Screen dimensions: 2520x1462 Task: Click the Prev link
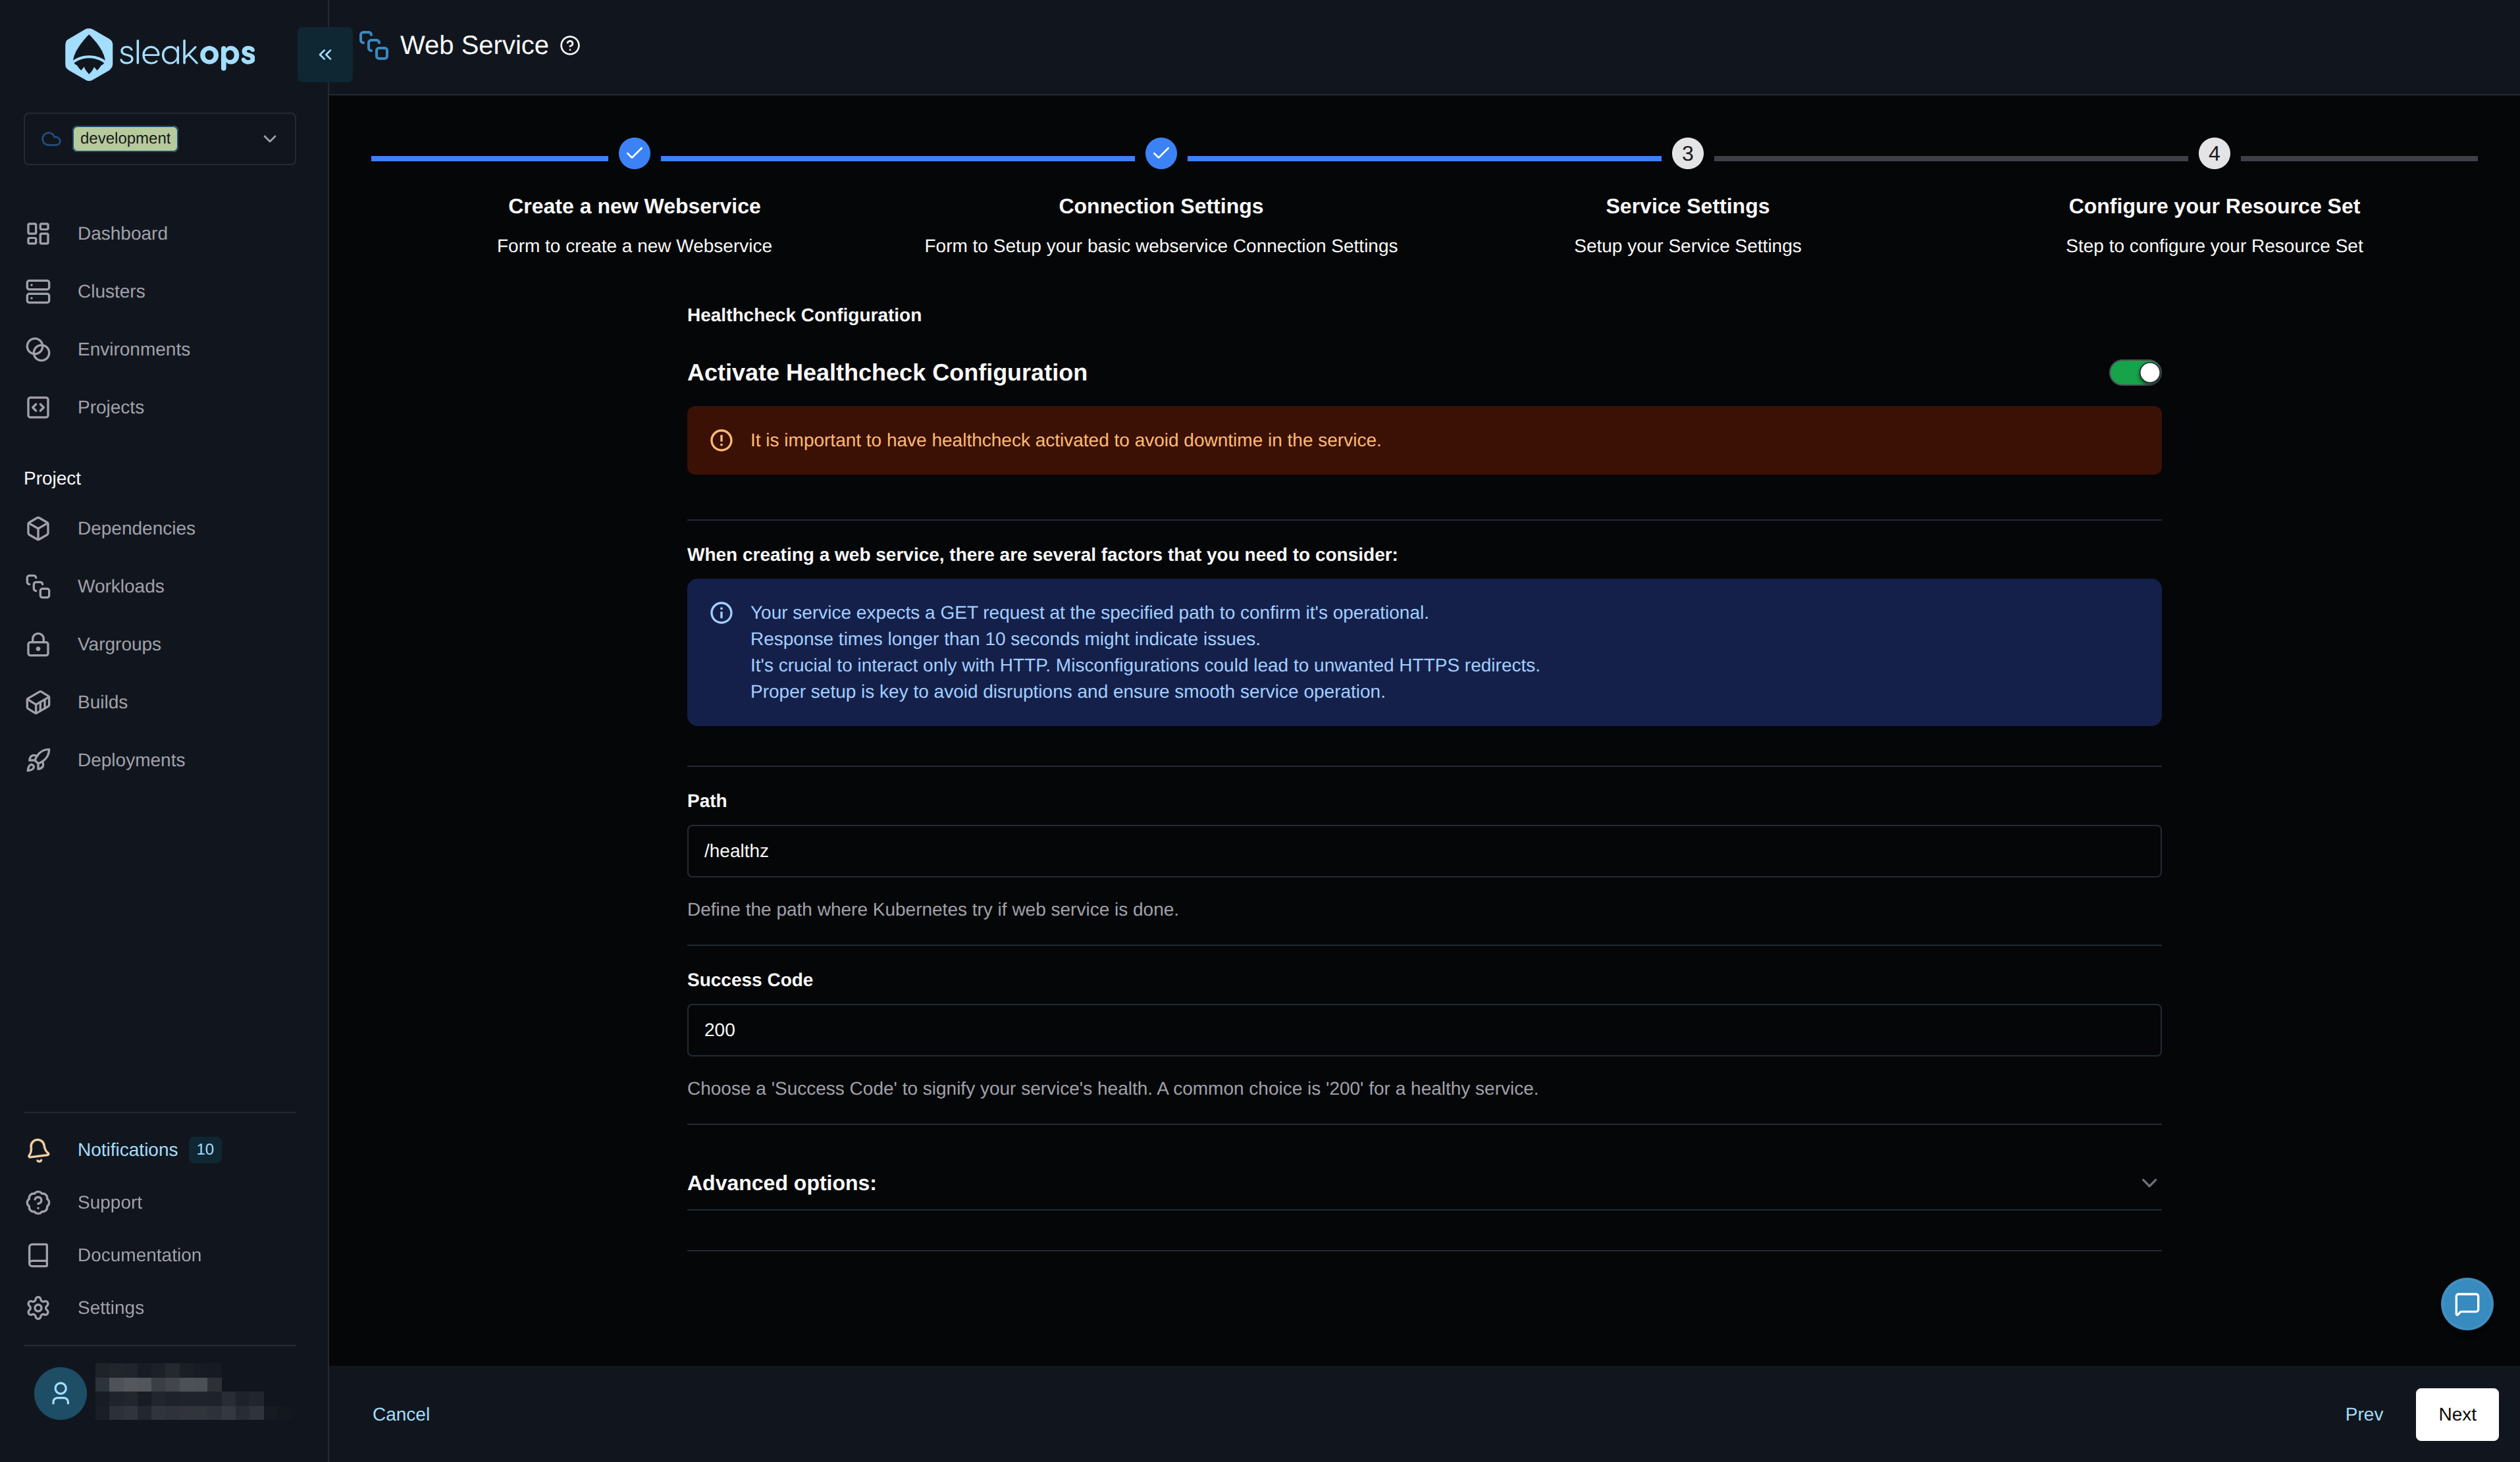2363,1414
